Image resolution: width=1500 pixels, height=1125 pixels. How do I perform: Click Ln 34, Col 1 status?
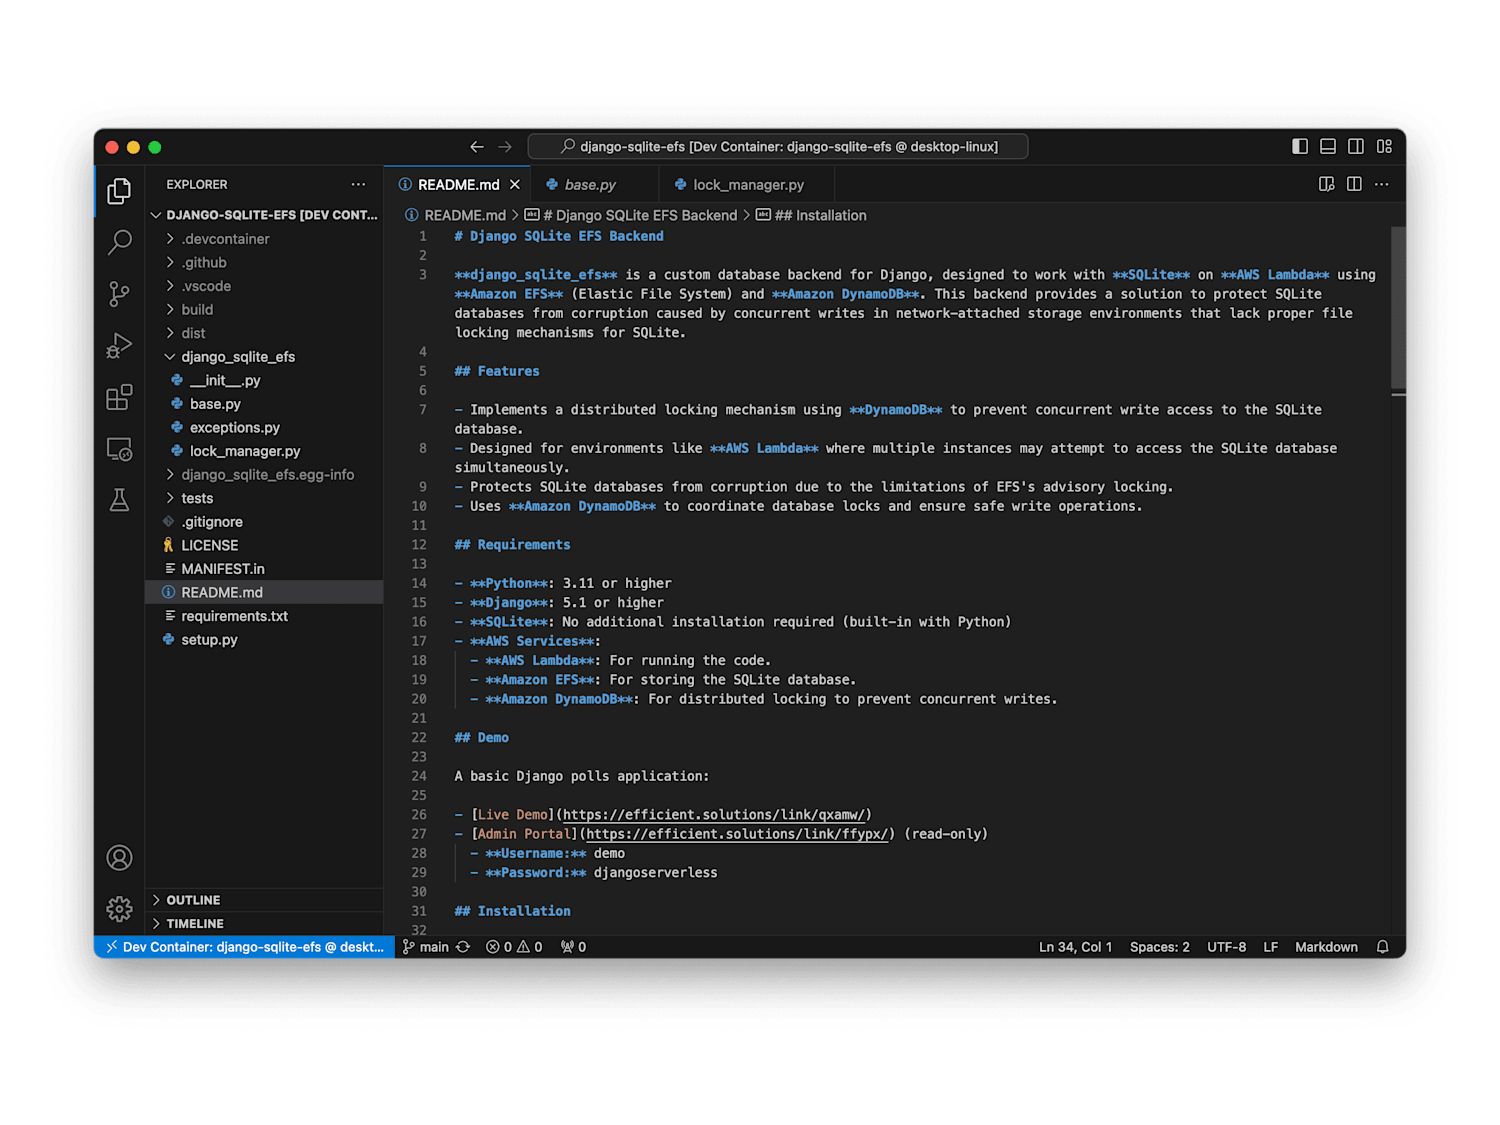[1075, 947]
